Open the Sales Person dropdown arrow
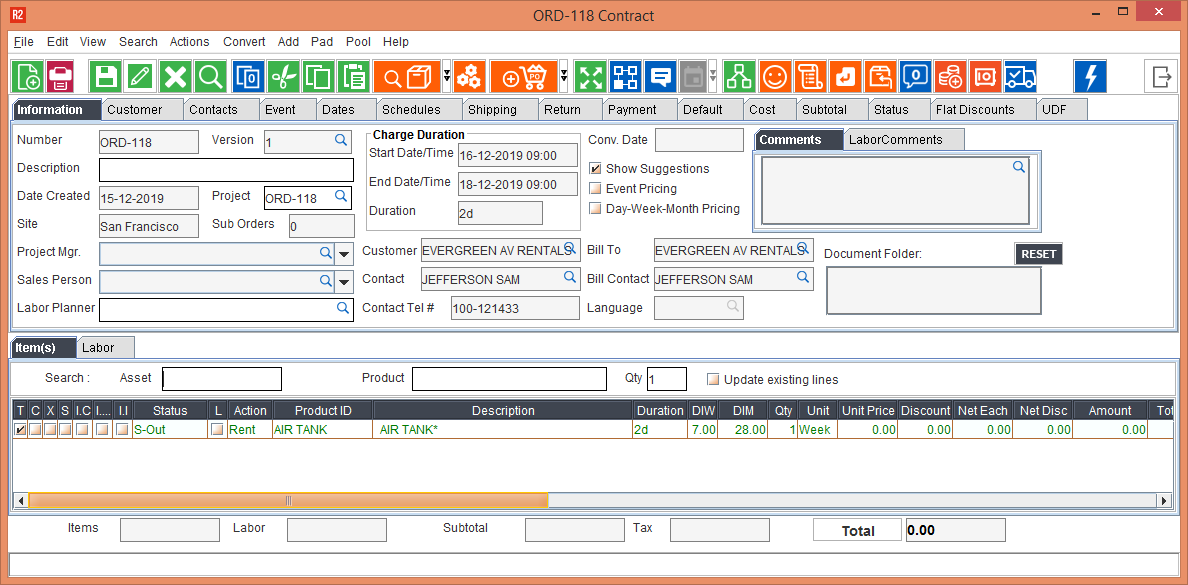Image resolution: width=1188 pixels, height=585 pixels. [345, 282]
